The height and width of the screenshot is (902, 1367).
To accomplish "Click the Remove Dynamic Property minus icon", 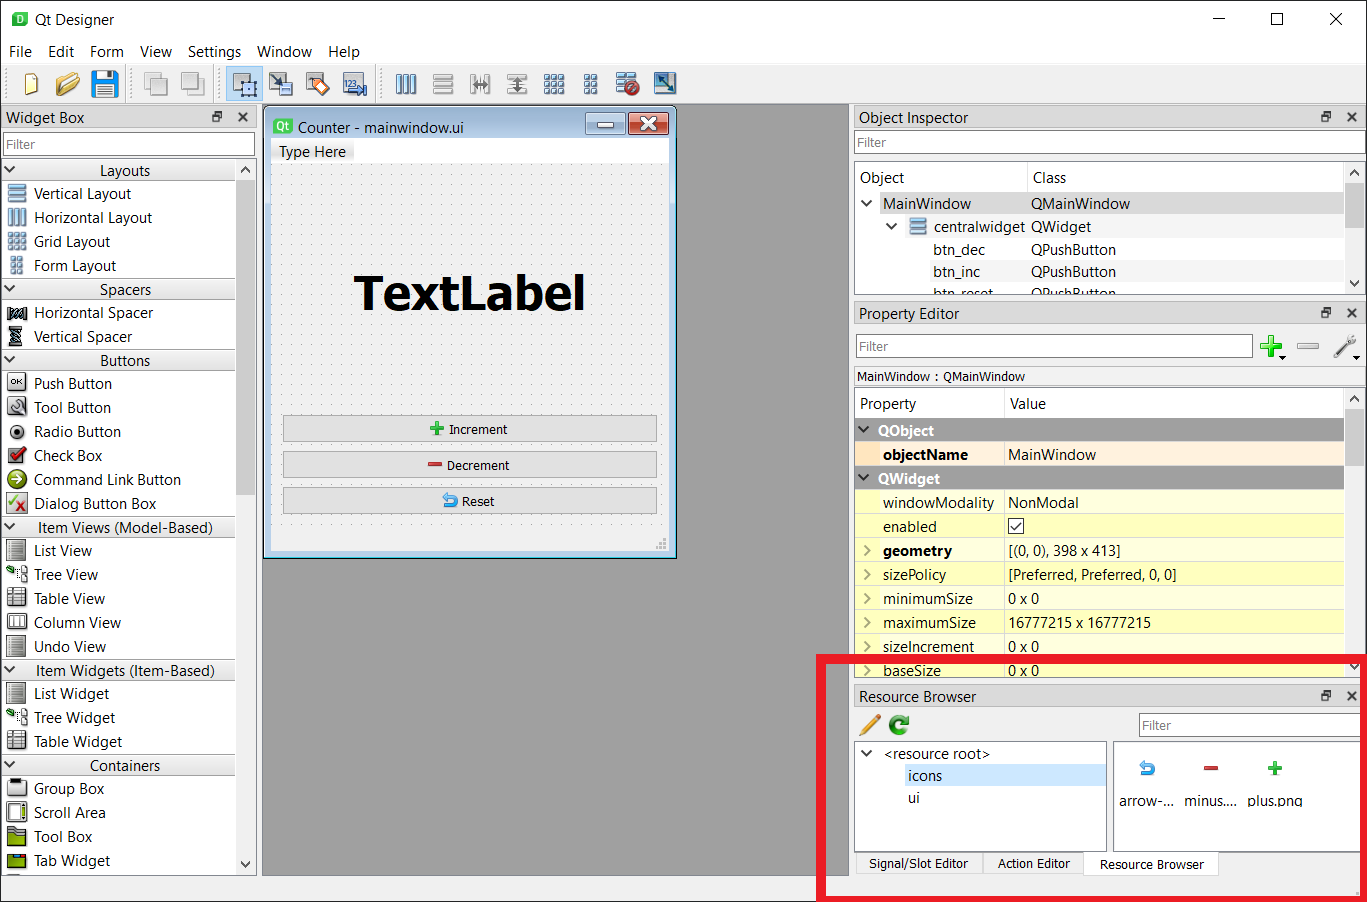I will [1308, 346].
